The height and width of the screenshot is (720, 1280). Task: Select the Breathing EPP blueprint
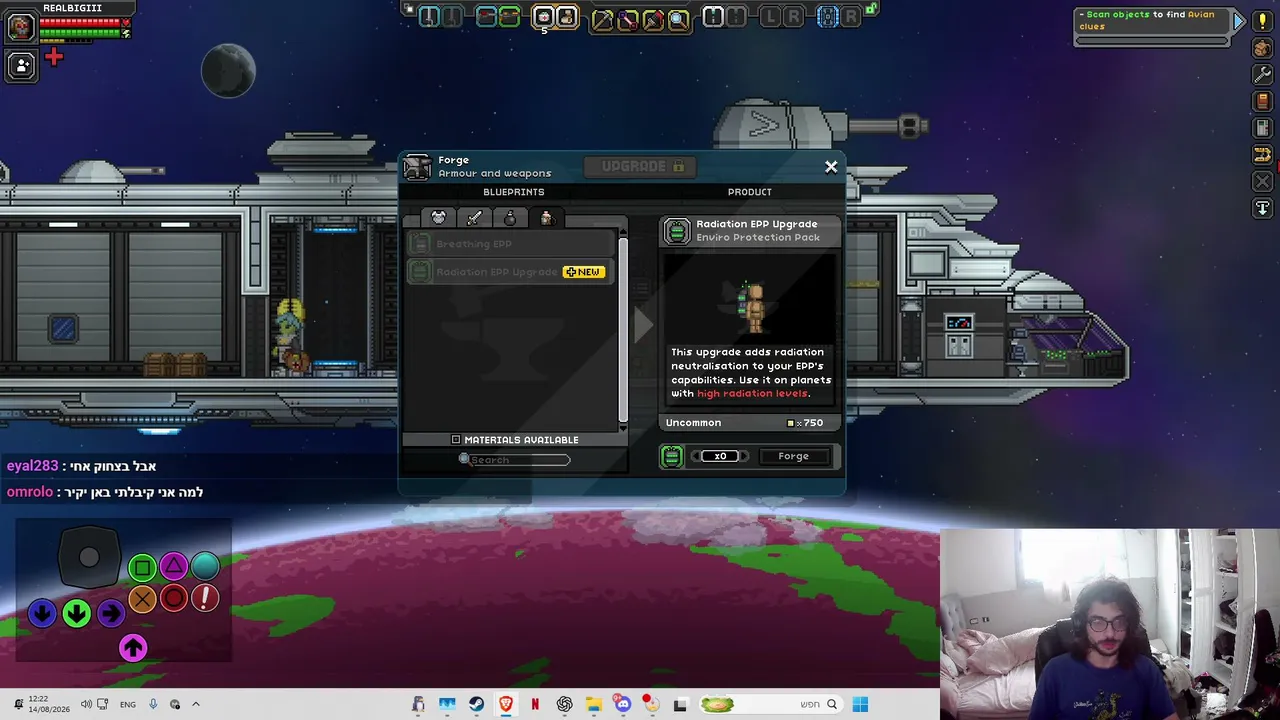tap(511, 244)
